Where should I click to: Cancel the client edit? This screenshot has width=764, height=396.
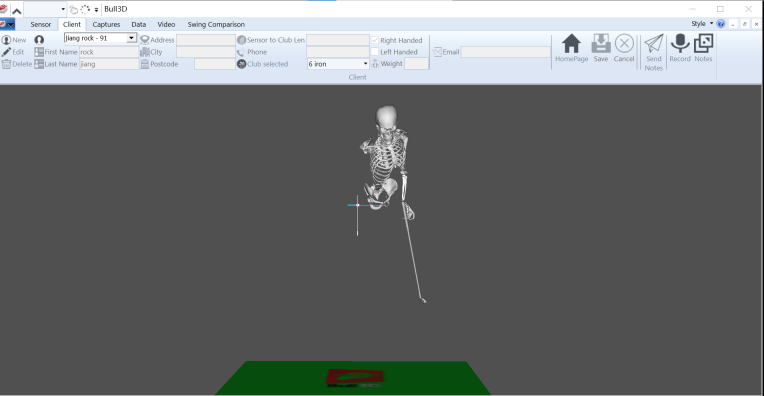point(624,44)
